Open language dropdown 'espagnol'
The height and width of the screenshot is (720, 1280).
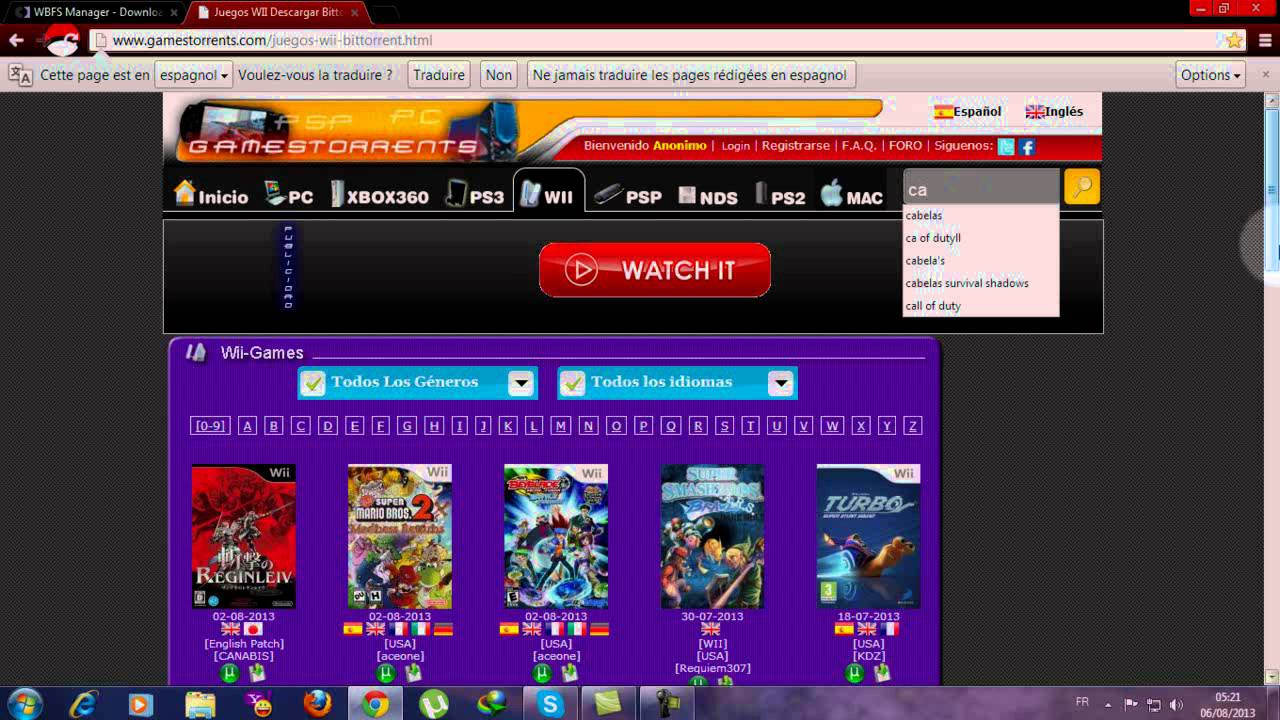click(x=194, y=75)
